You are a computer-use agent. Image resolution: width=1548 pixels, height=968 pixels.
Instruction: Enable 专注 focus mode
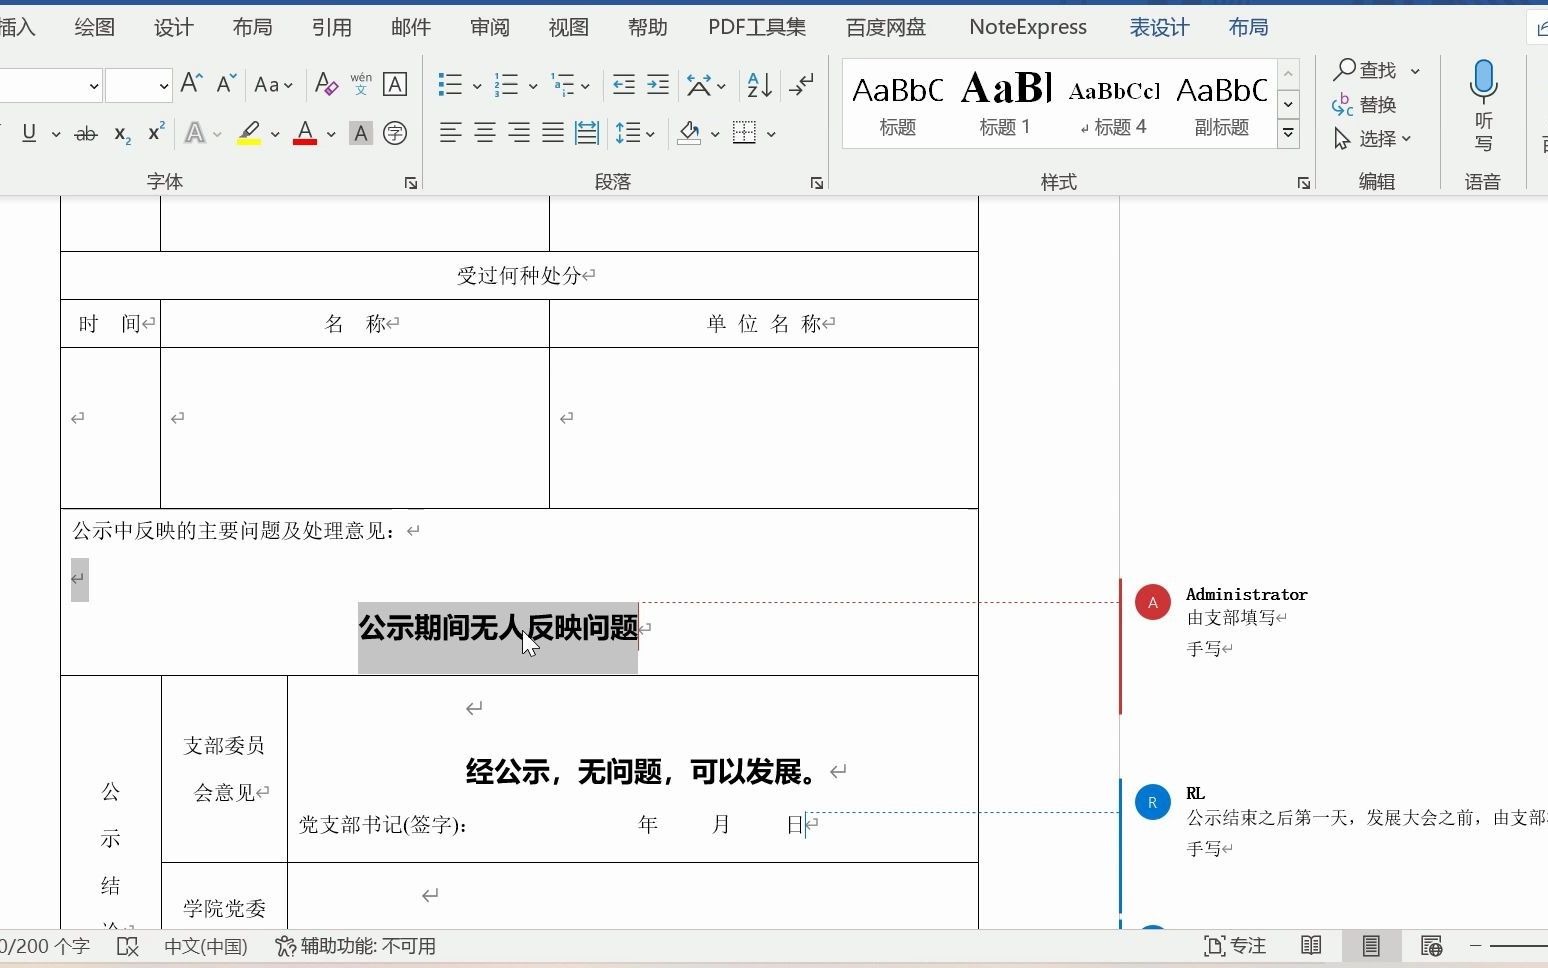coord(1235,946)
